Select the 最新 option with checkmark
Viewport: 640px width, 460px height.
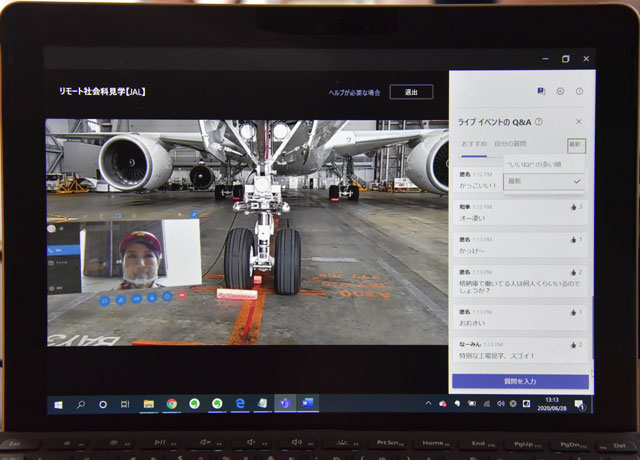point(540,181)
